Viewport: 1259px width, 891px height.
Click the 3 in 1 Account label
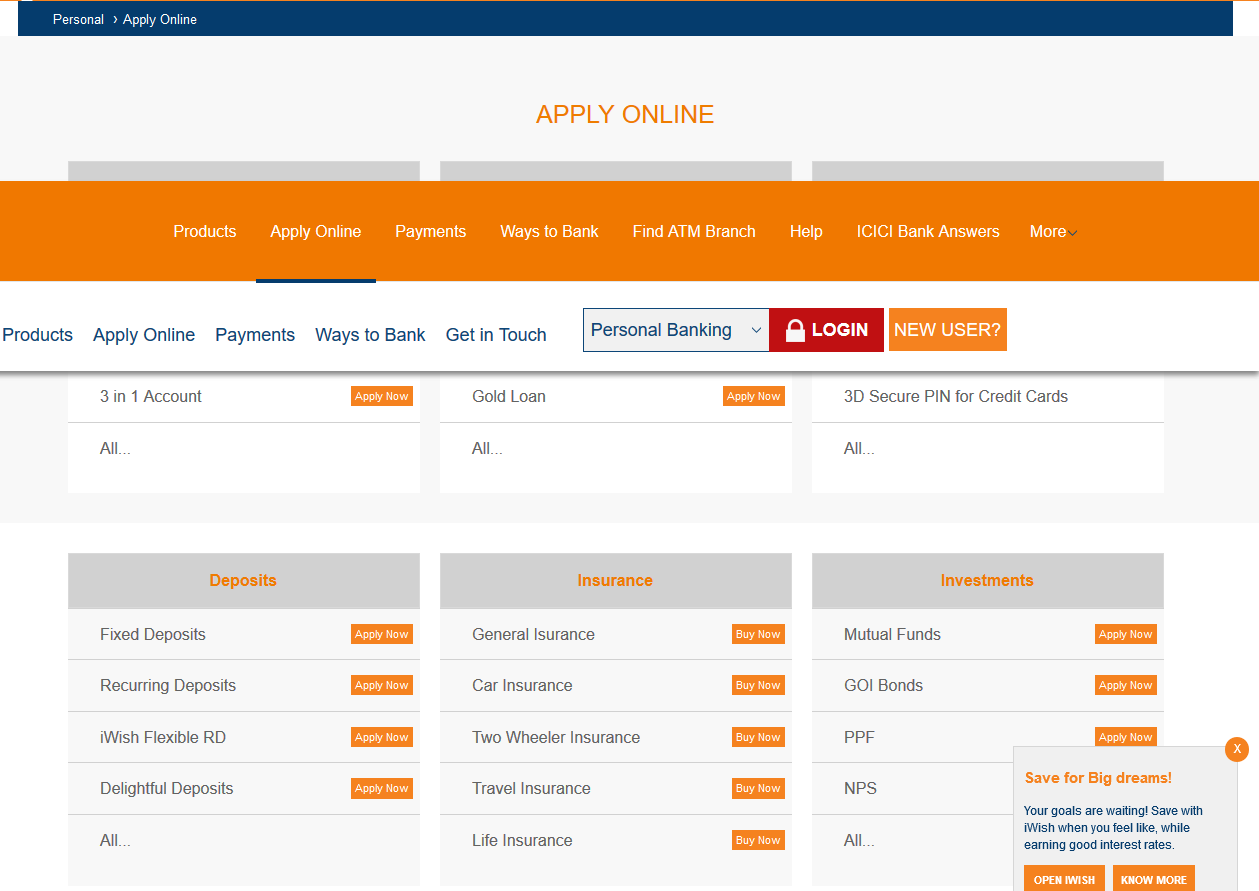151,396
